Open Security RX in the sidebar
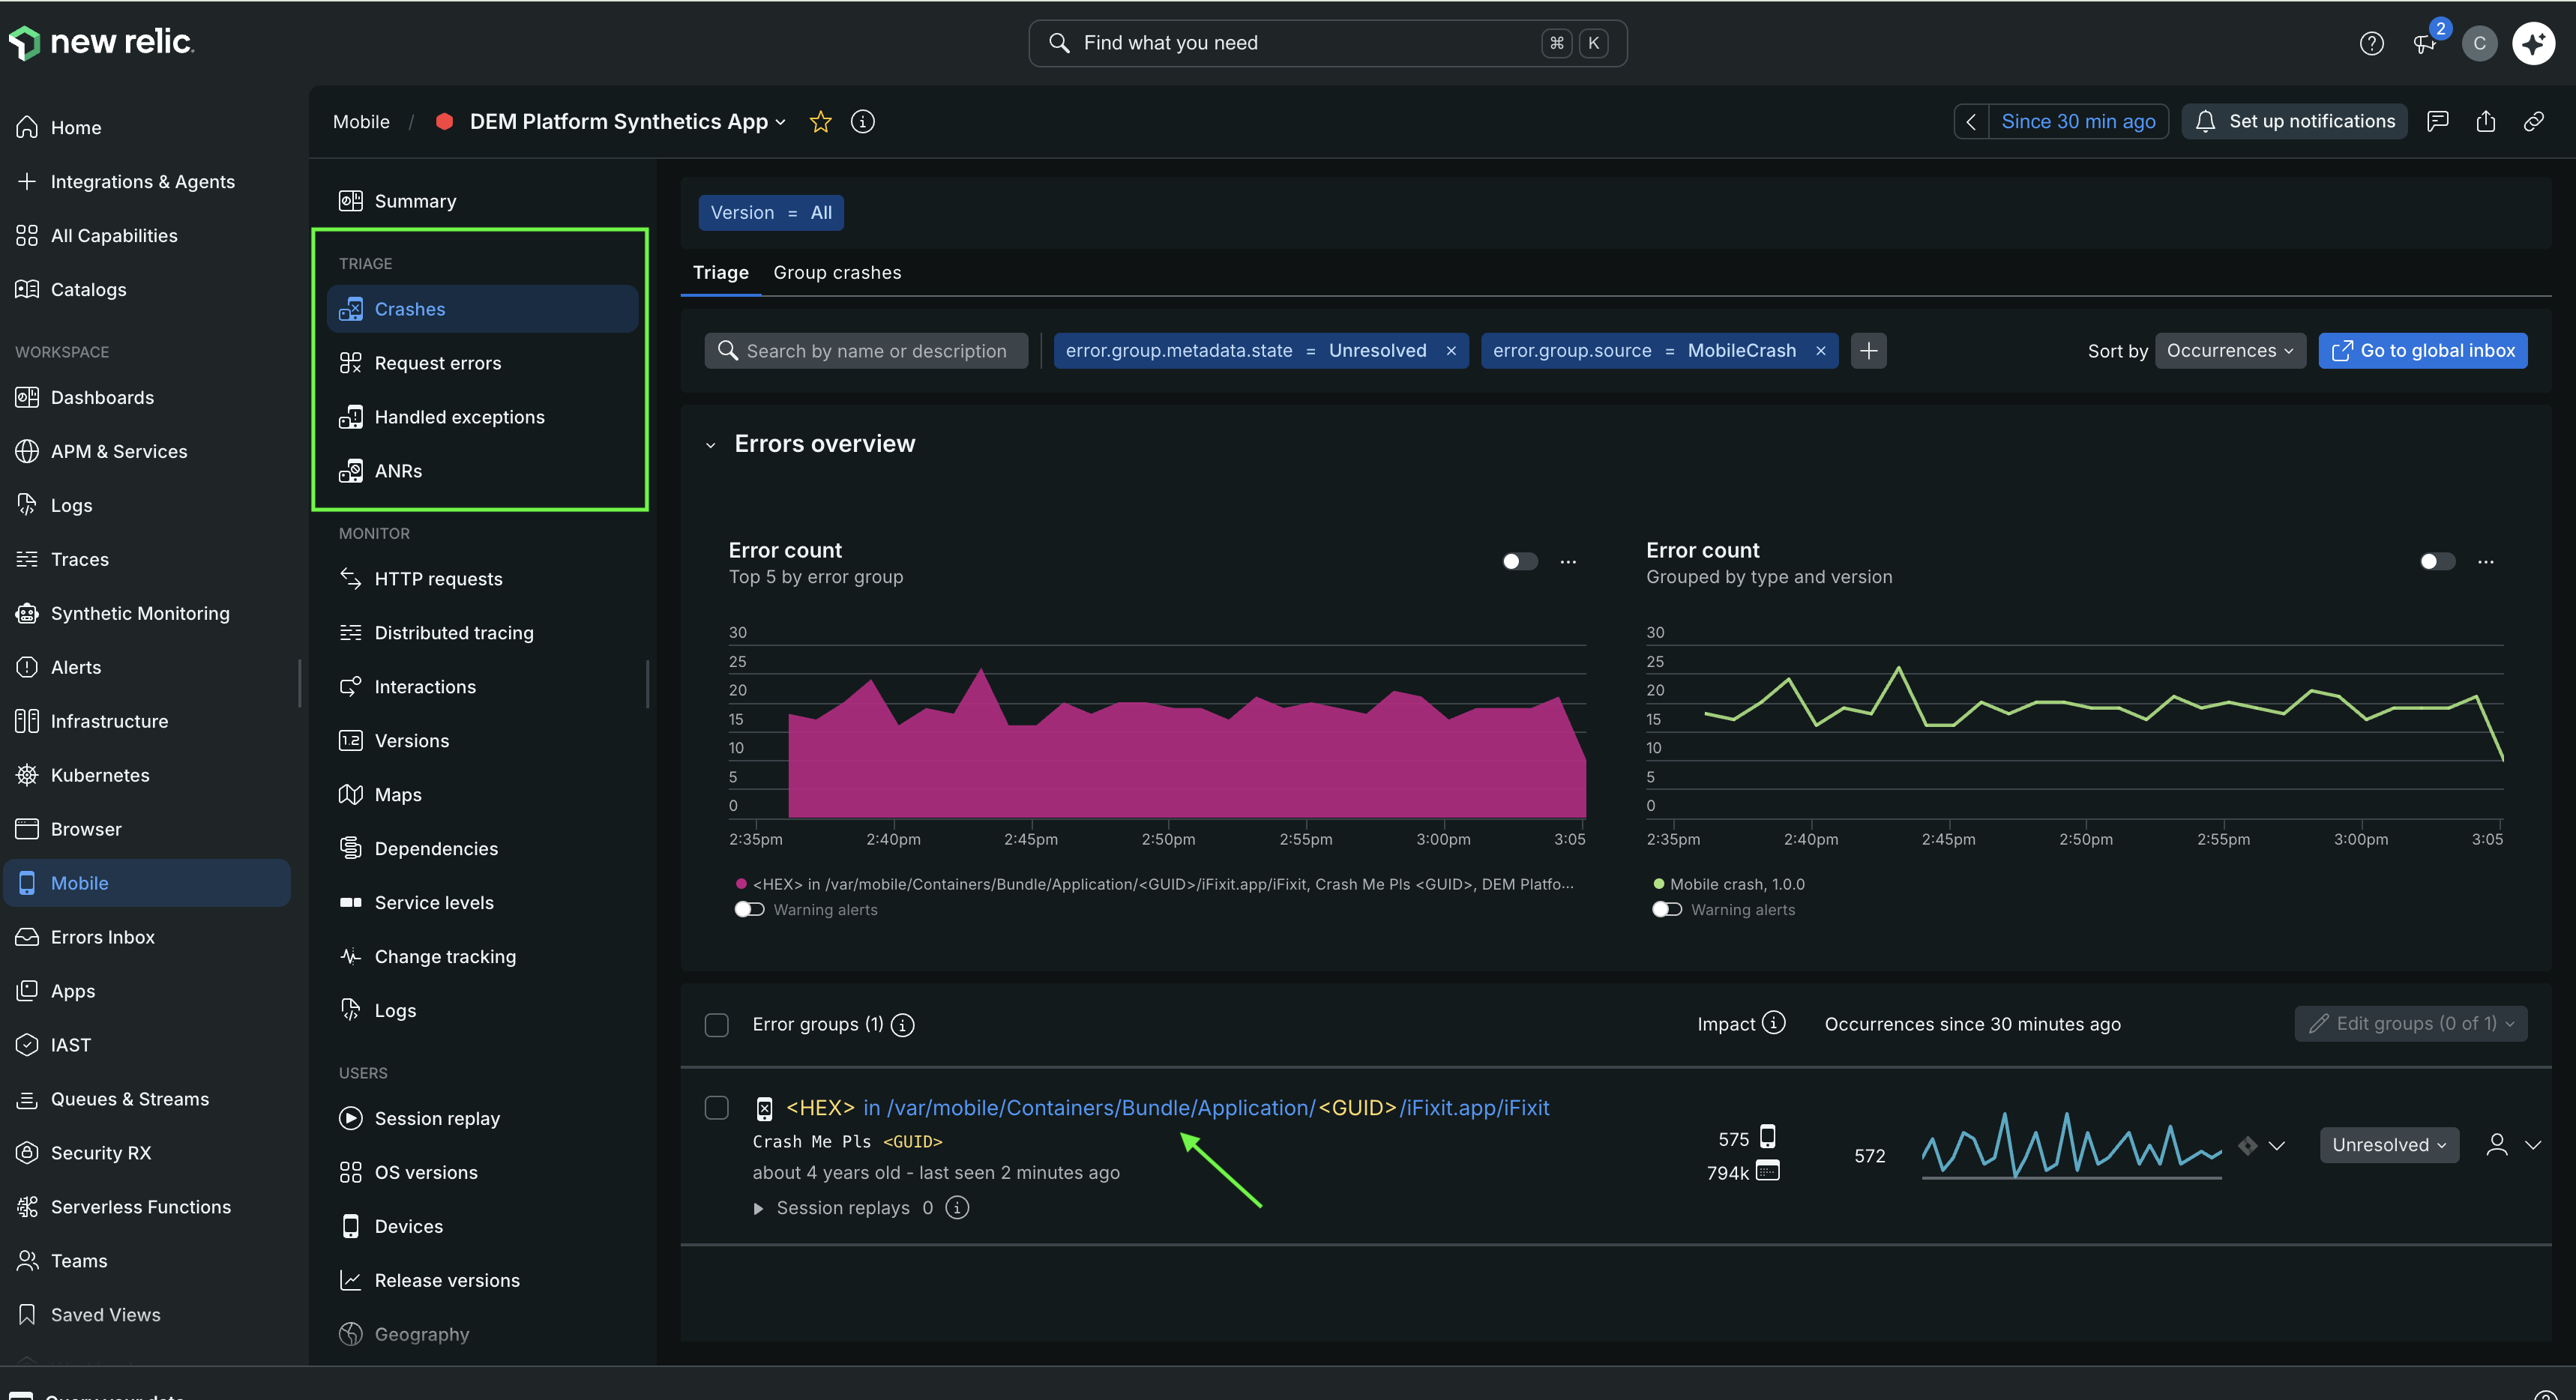This screenshot has width=2576, height=1400. [101, 1154]
